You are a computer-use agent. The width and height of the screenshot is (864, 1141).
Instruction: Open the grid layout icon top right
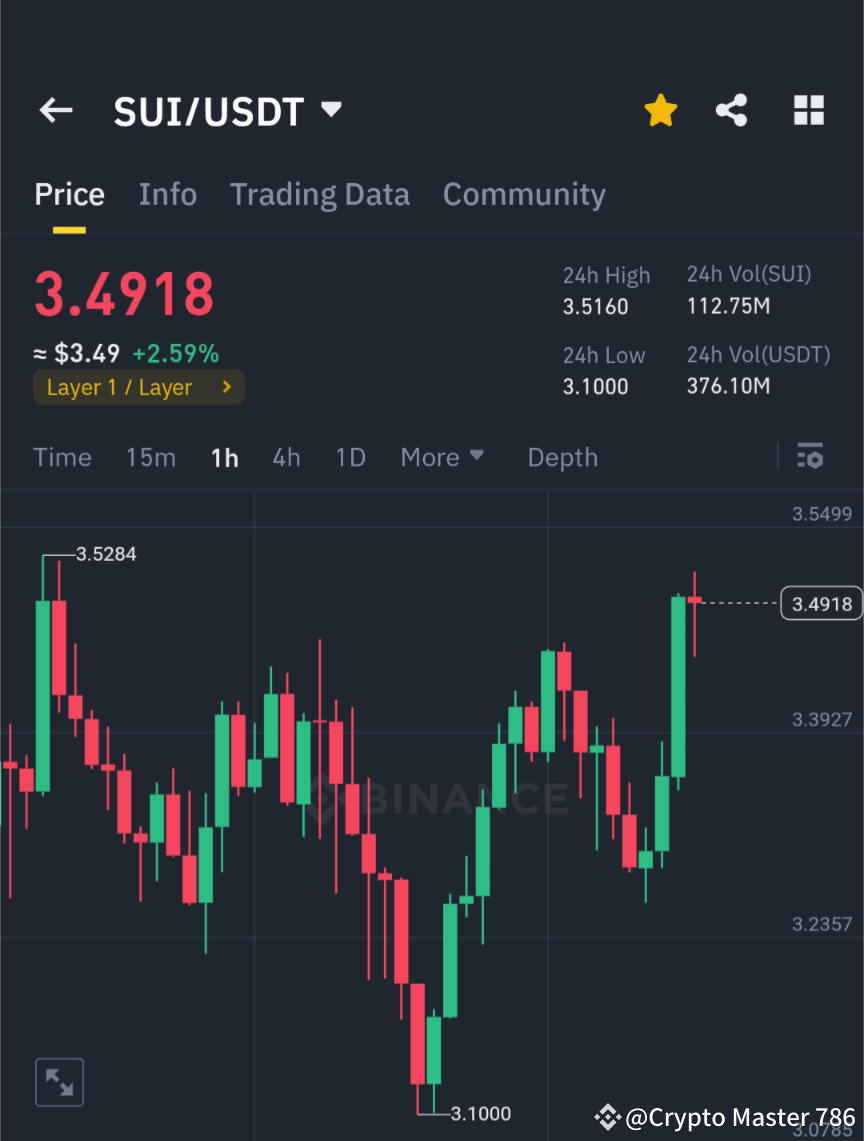point(808,111)
